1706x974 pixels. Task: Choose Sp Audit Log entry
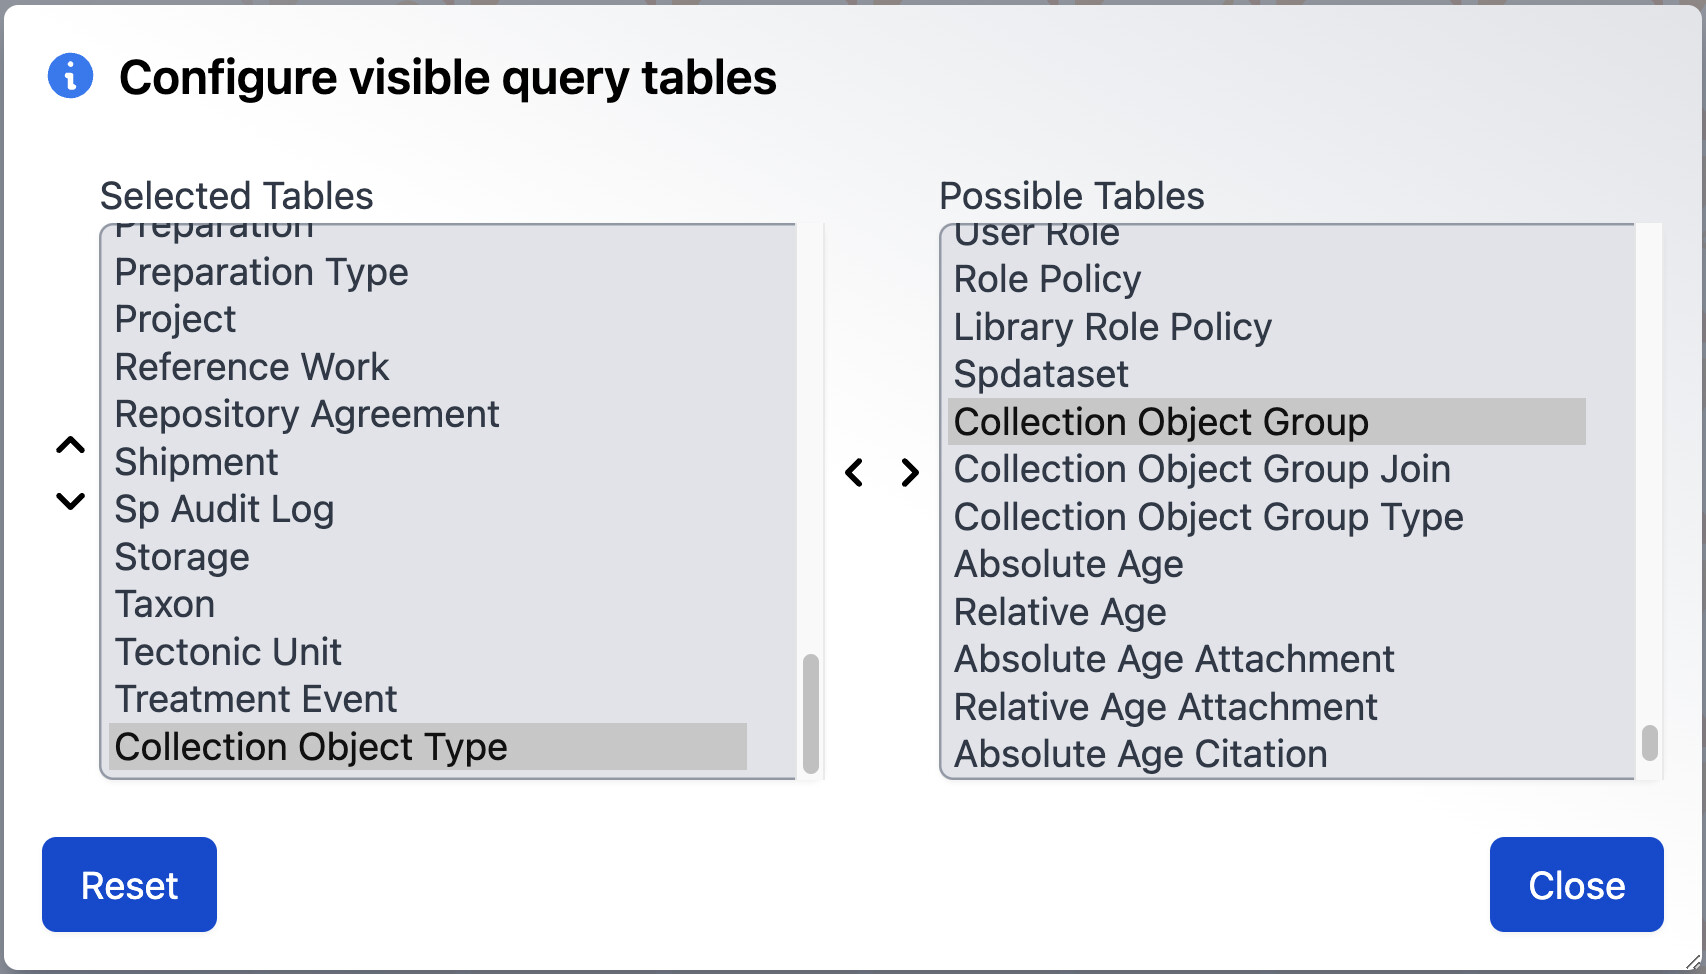click(428, 509)
